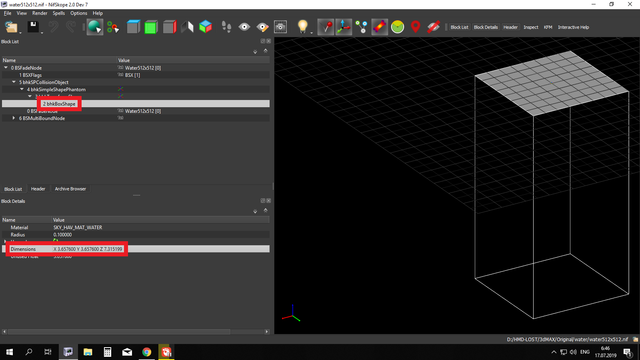640x360 pixels.
Task: Open the Help menu
Action: [x=98, y=13]
